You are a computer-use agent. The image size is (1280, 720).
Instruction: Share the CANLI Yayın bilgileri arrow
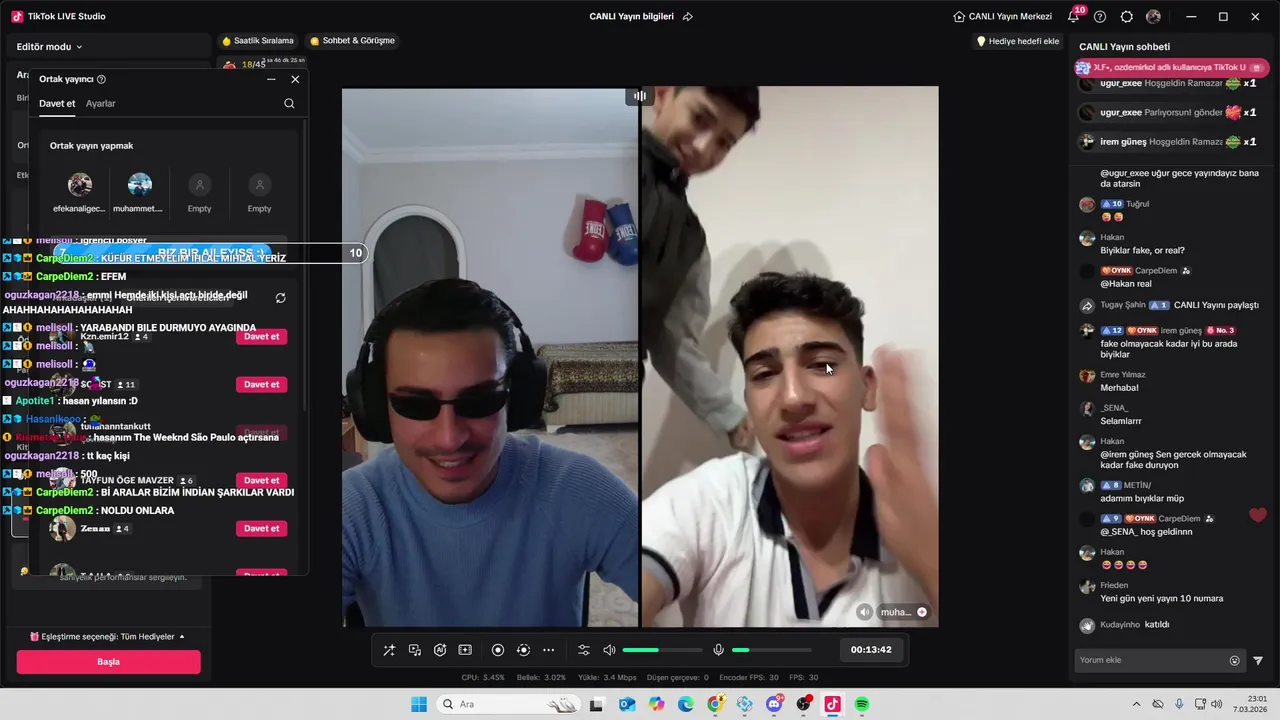tap(688, 17)
